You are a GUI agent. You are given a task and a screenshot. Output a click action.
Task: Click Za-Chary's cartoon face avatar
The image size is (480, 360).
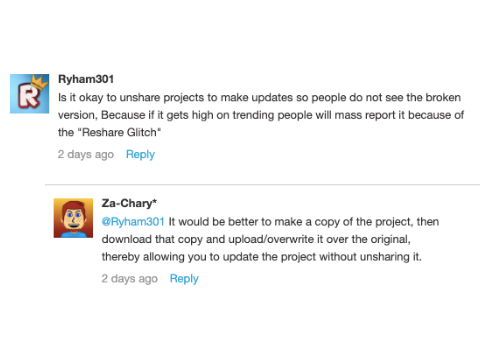click(73, 218)
